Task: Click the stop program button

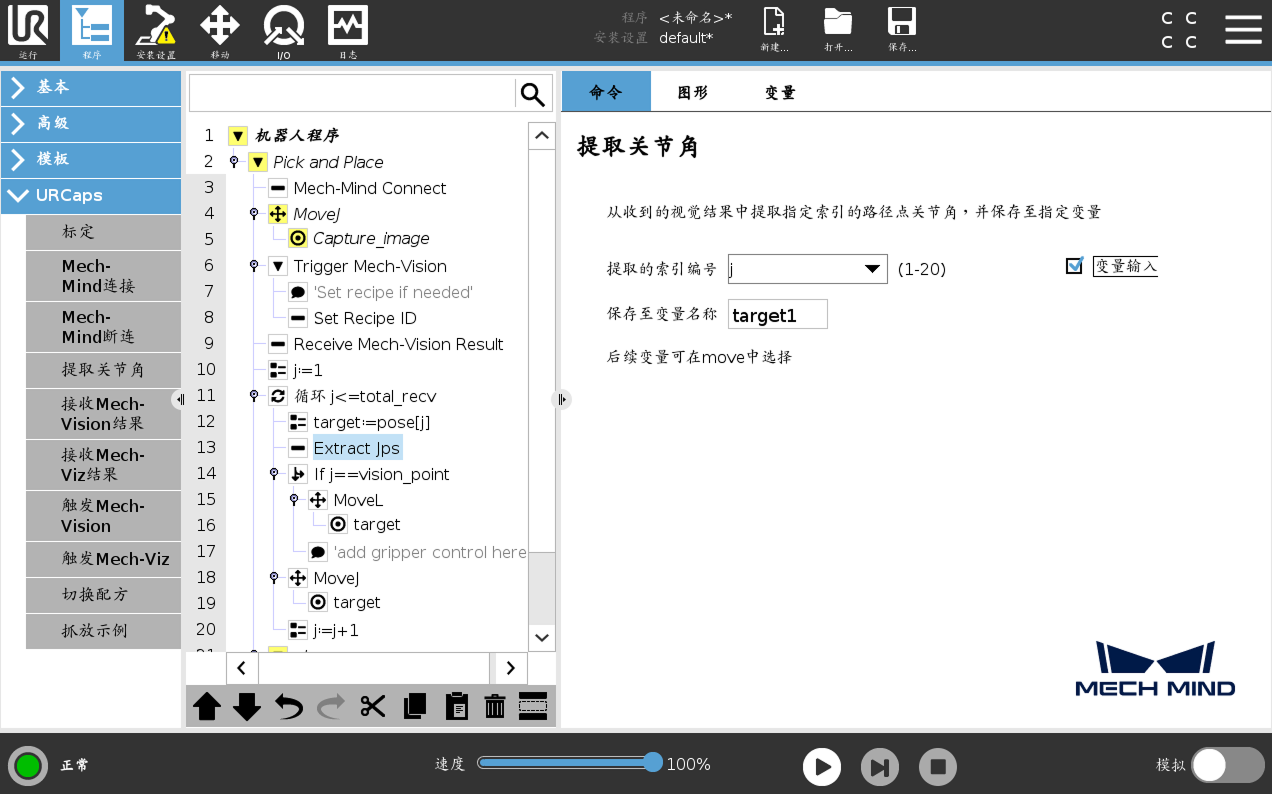Action: [938, 767]
